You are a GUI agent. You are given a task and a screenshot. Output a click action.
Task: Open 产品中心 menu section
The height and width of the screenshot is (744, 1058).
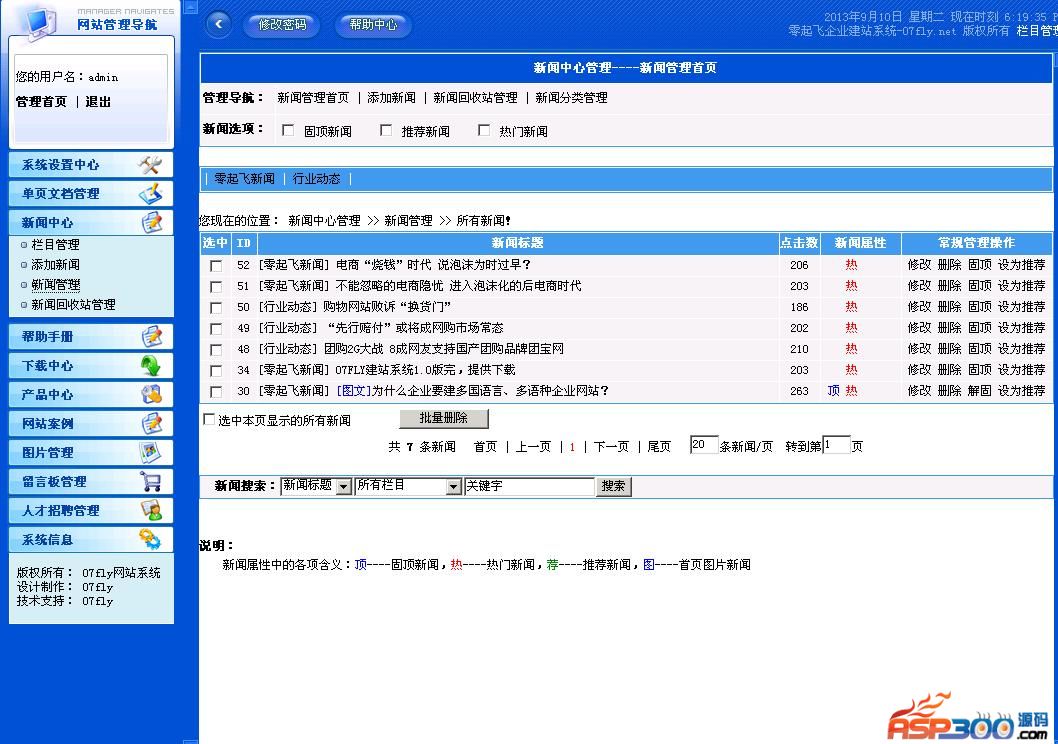91,395
